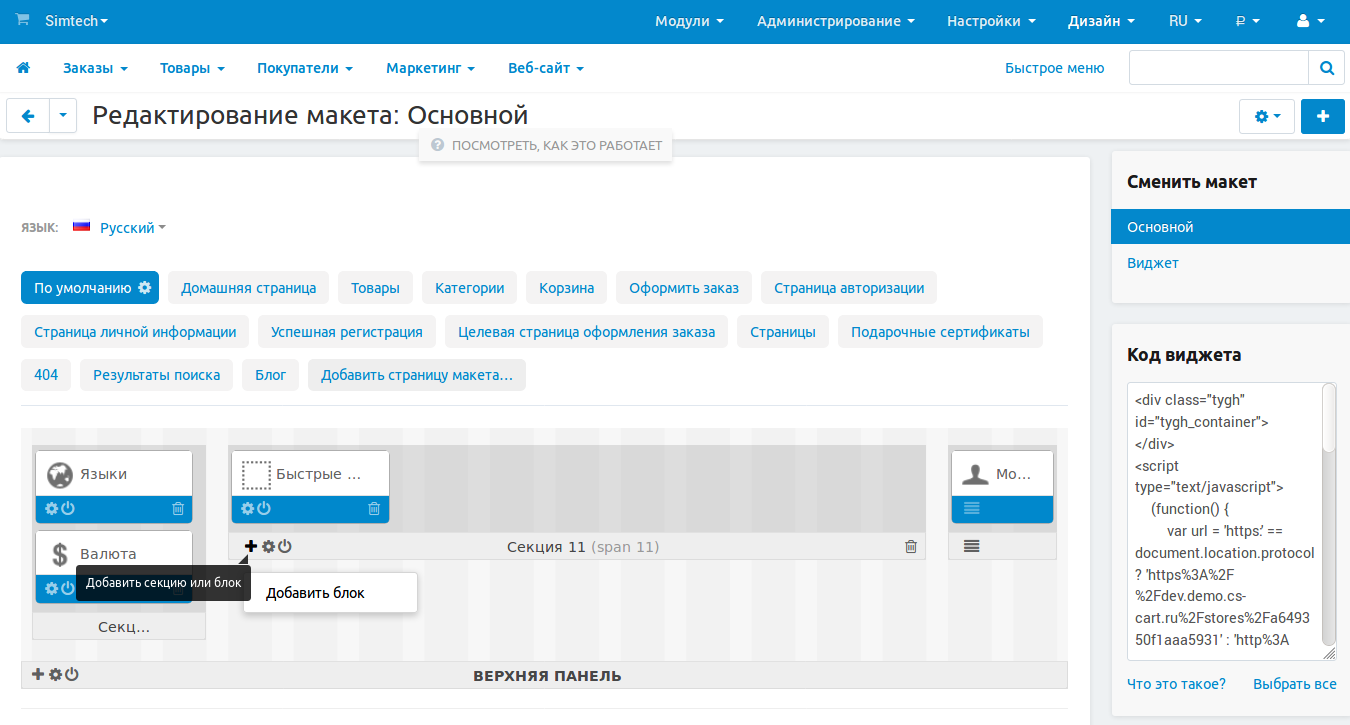Delete the Языки block via trash icon
Viewport: 1350px width, 725px height.
(x=178, y=508)
